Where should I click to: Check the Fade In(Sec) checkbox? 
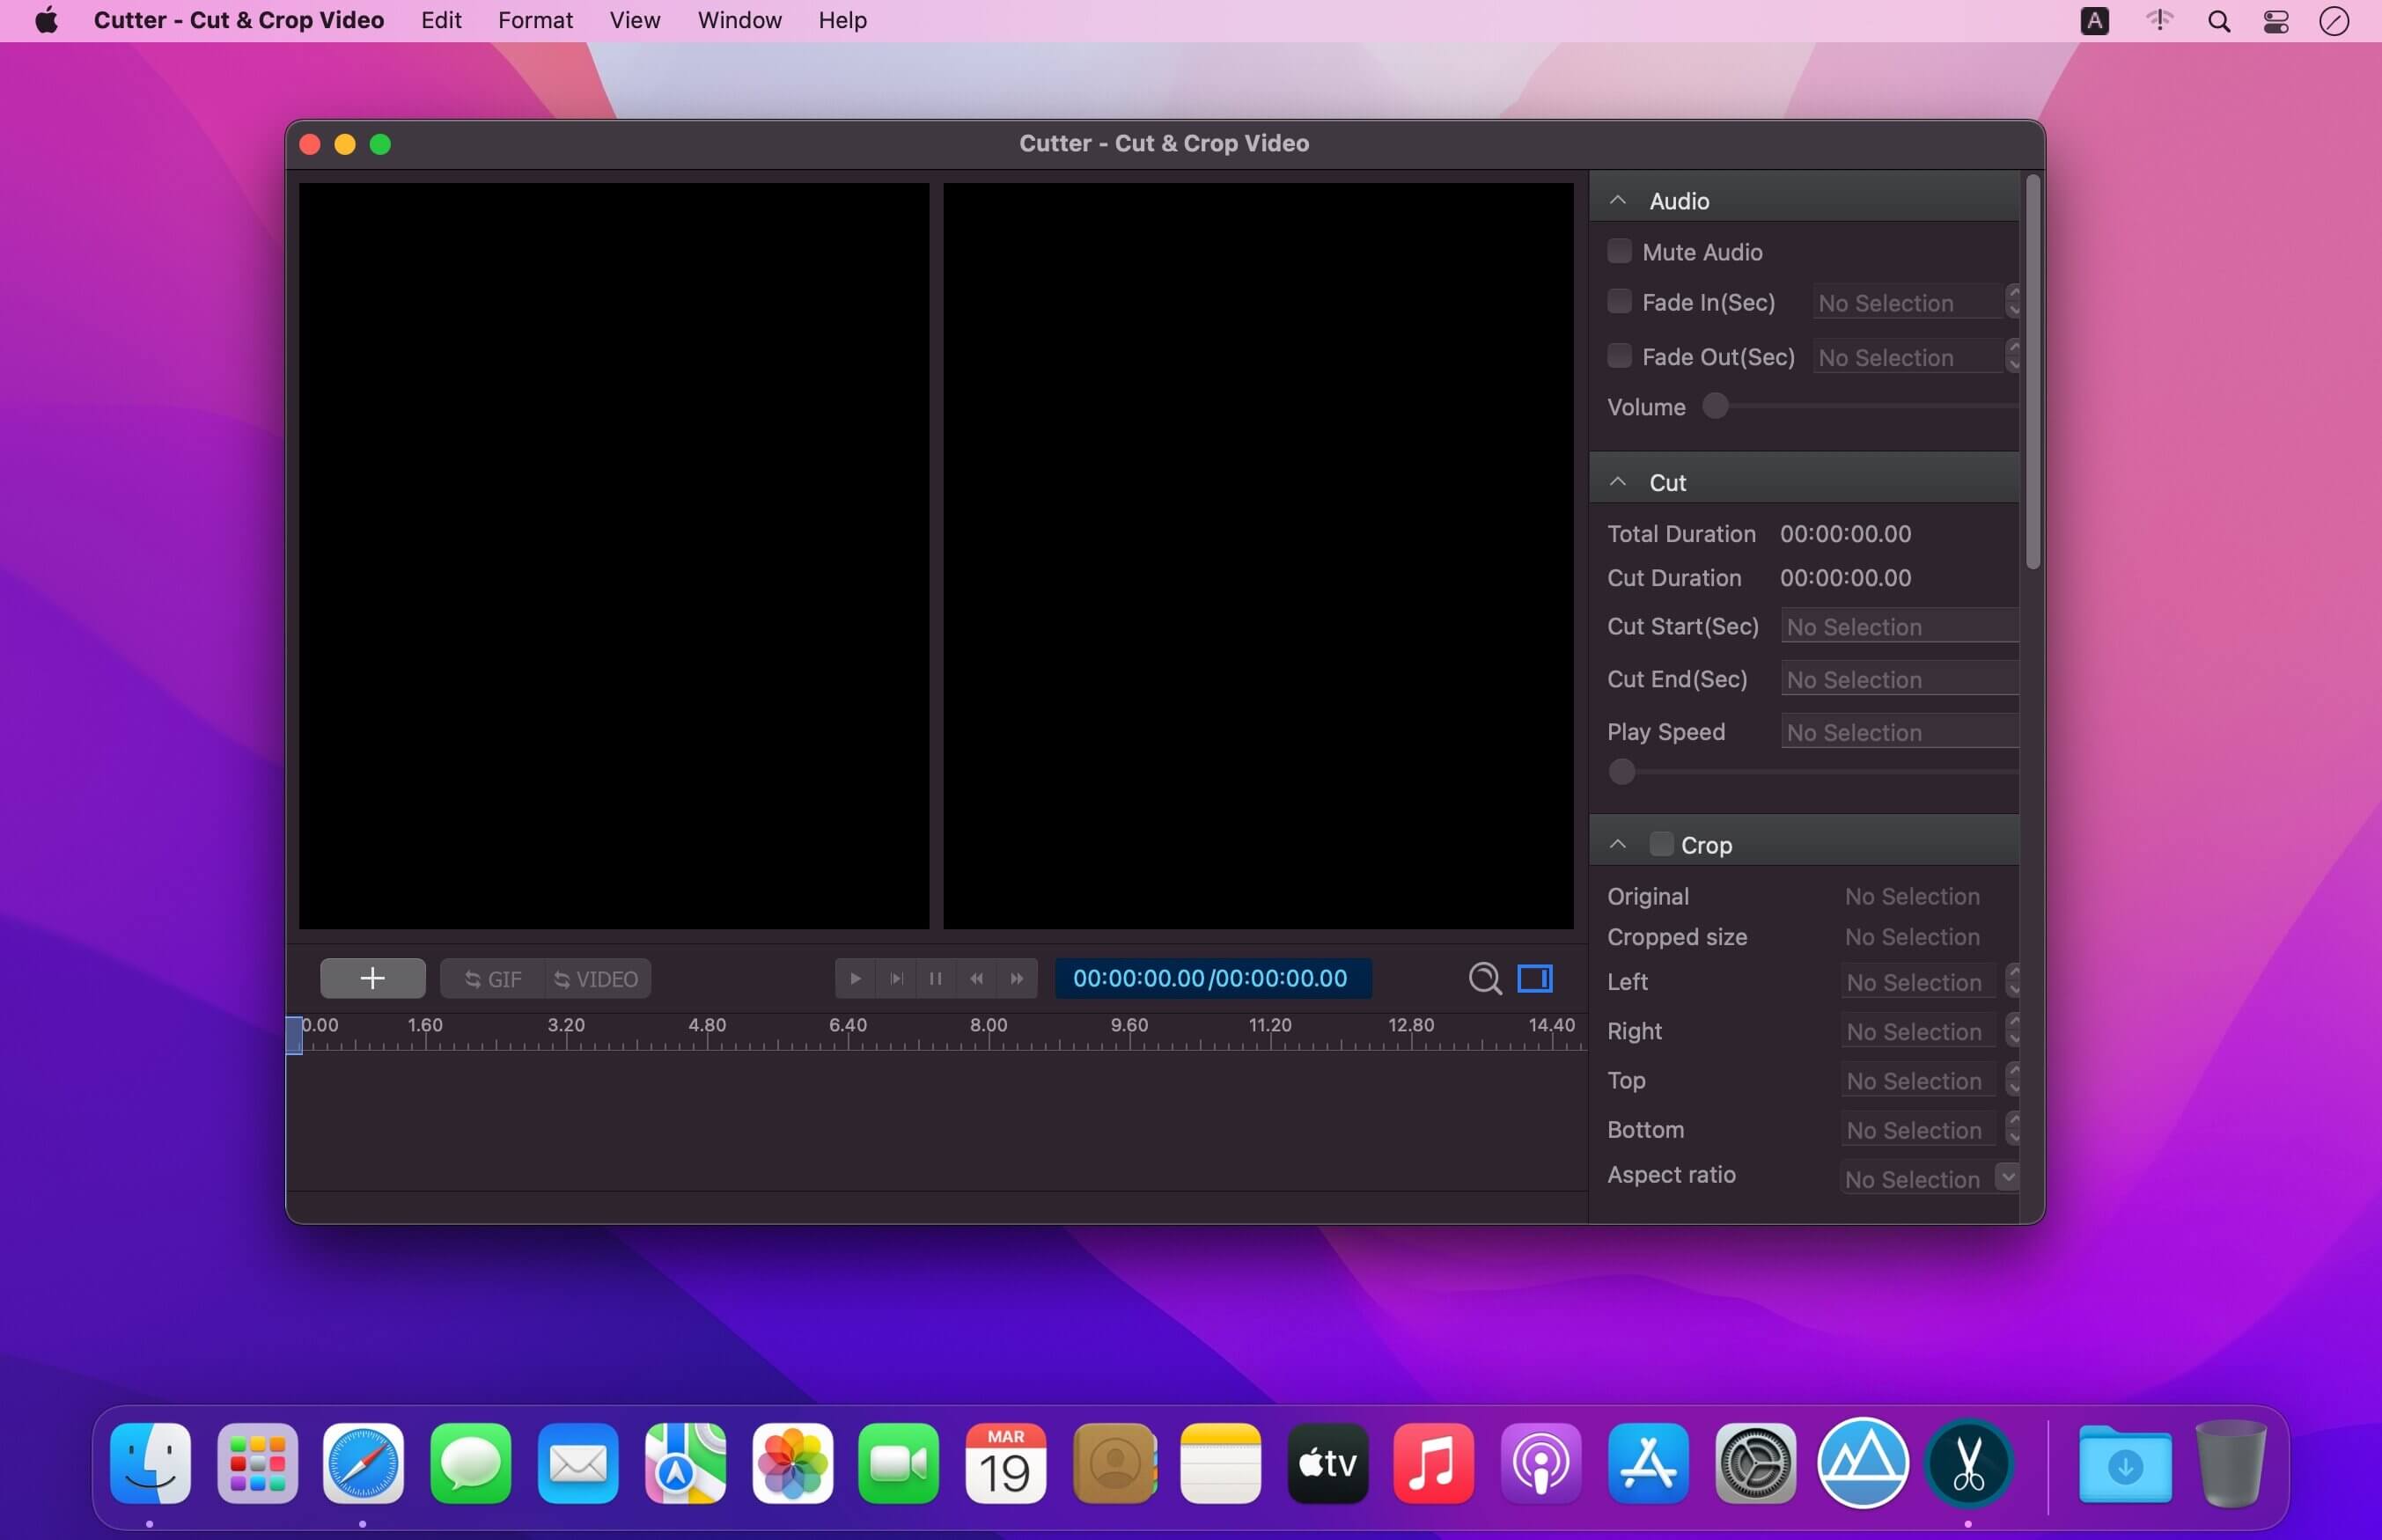(x=1619, y=301)
